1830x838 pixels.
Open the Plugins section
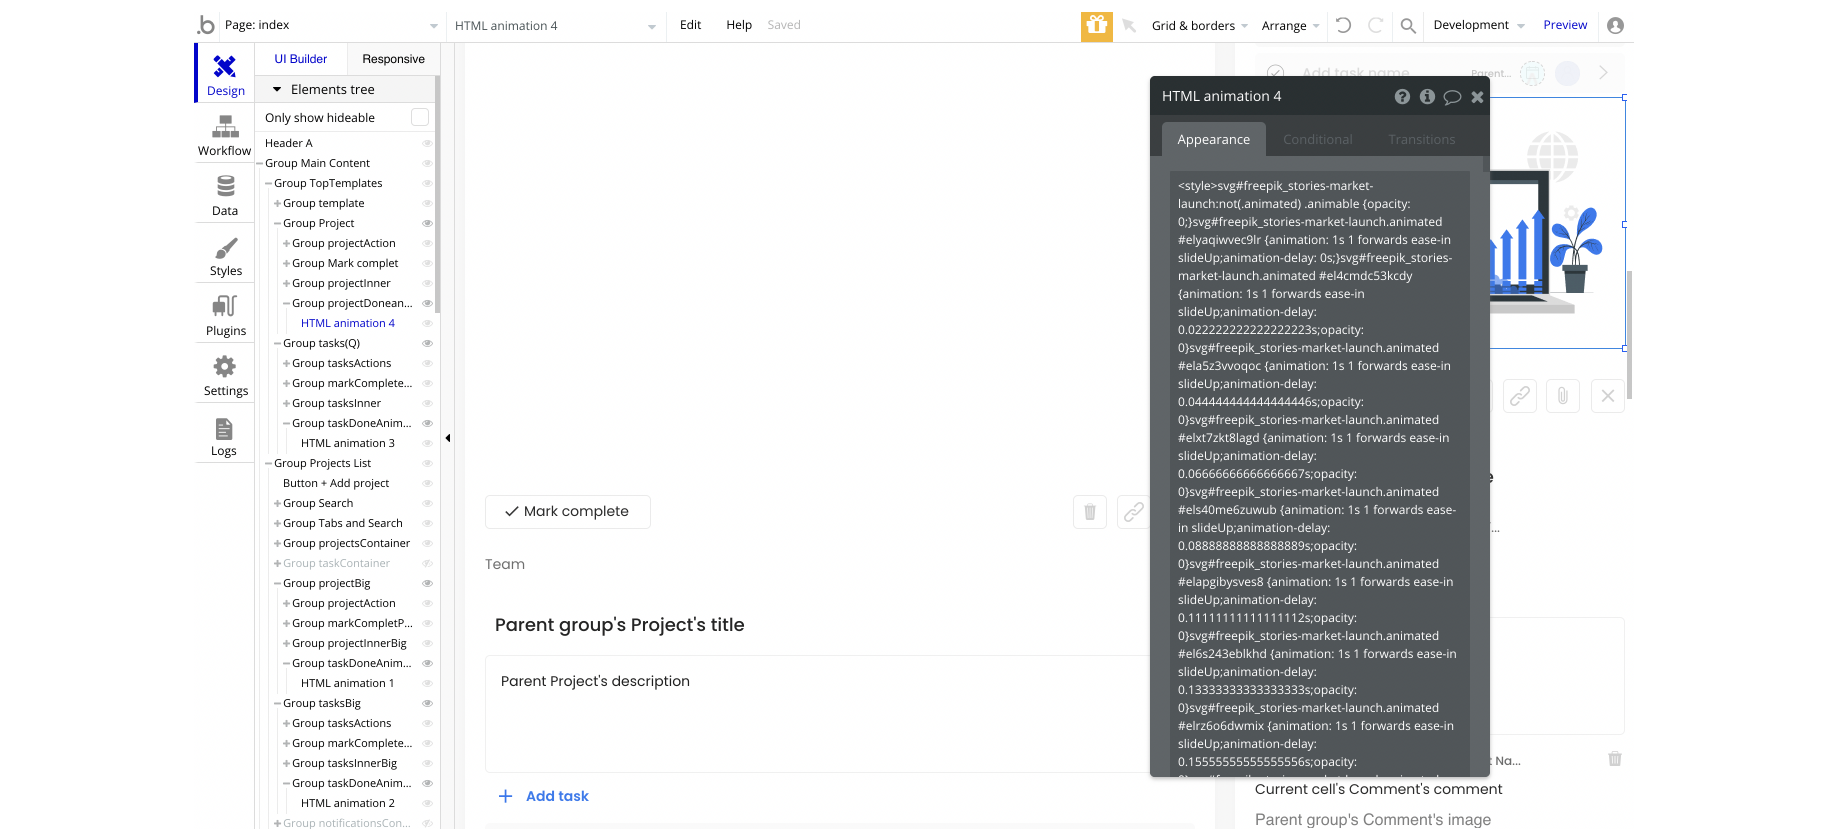[225, 315]
